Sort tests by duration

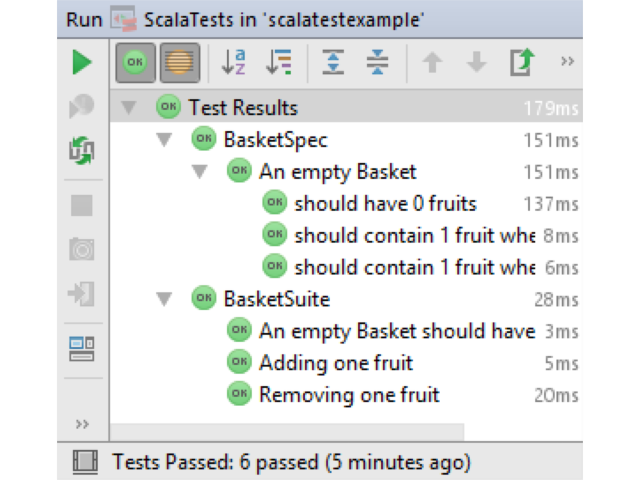(279, 62)
